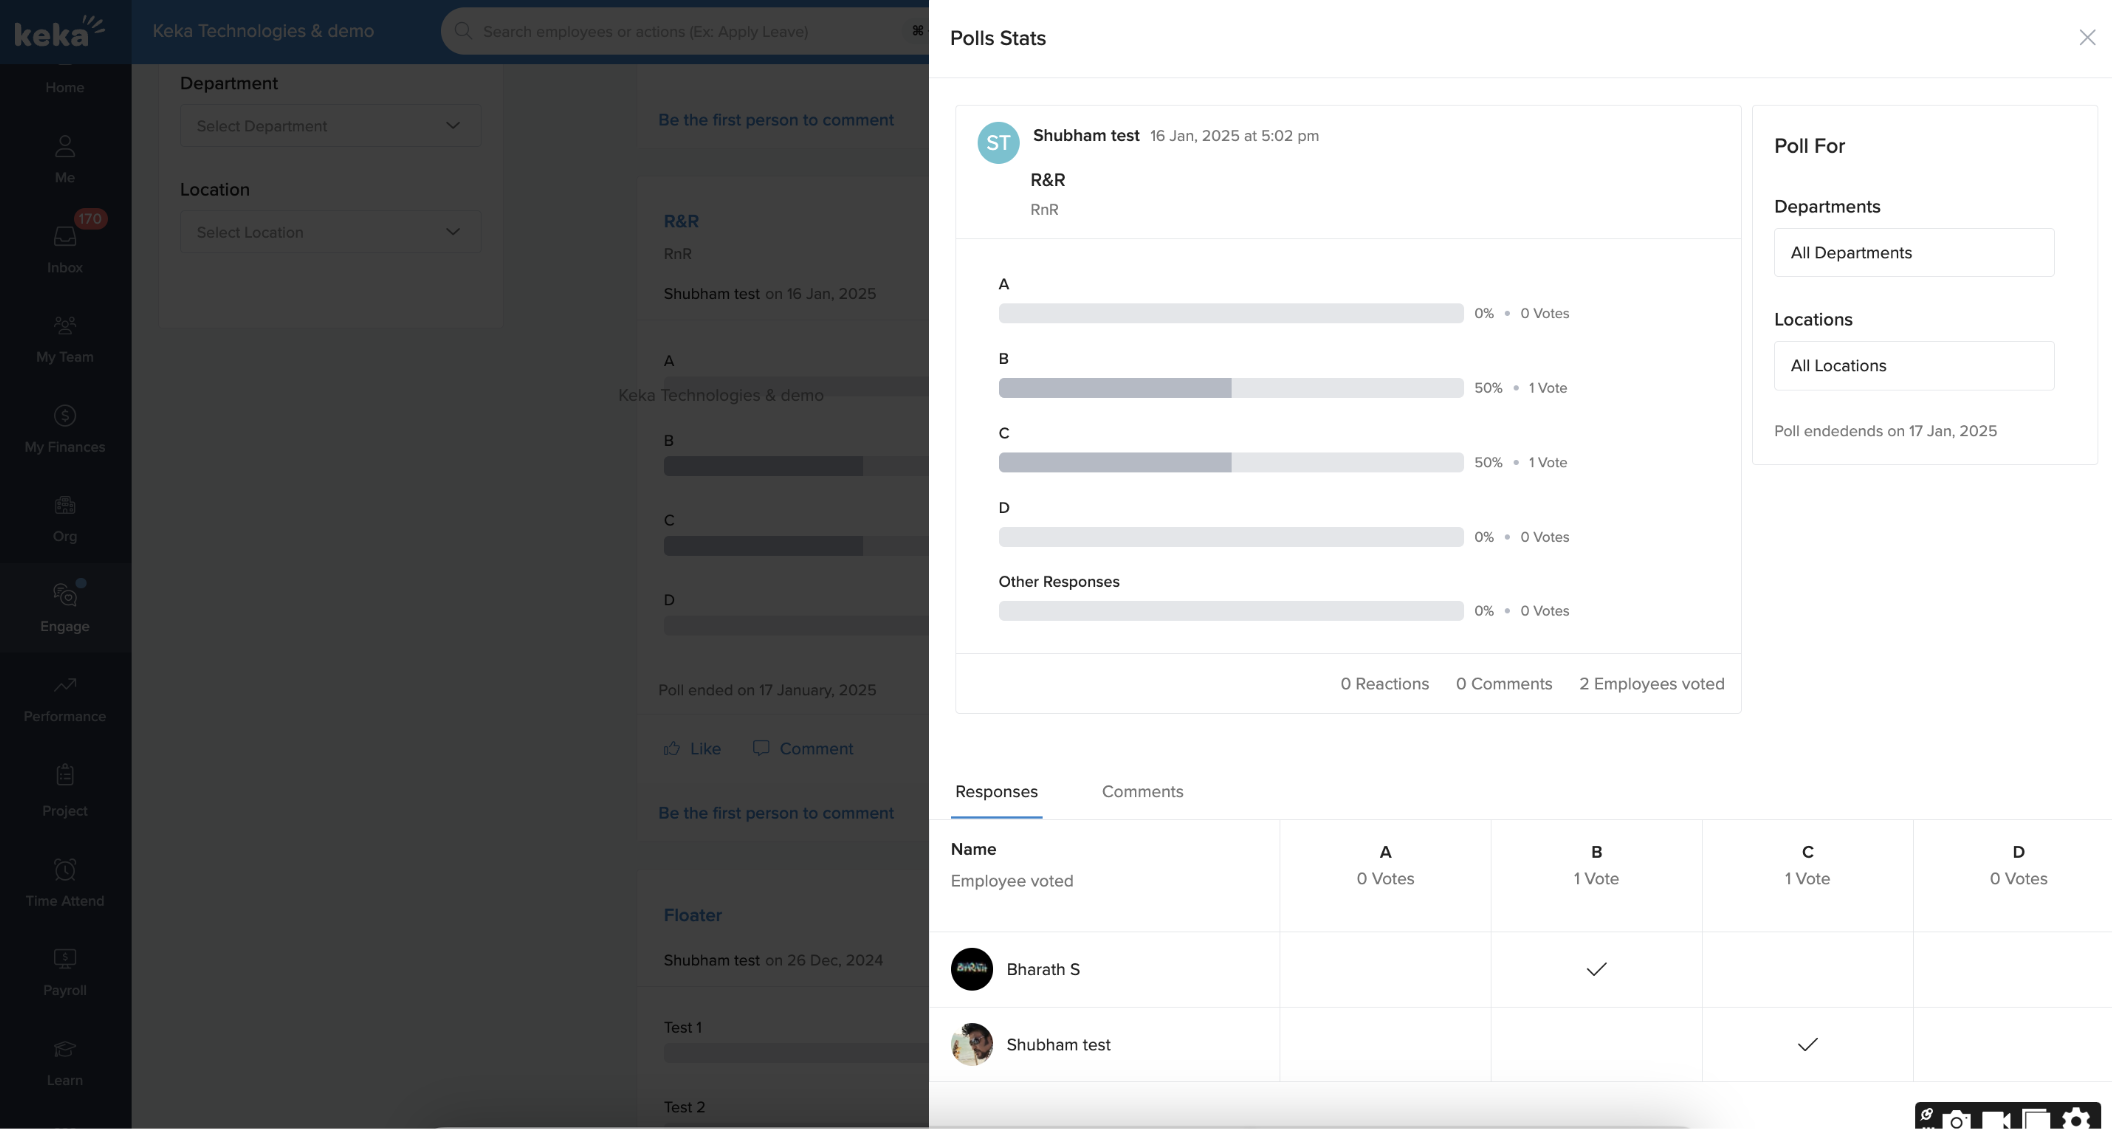Image resolution: width=2112 pixels, height=1131 pixels.
Task: Expand the Select Department dropdown
Action: click(330, 126)
